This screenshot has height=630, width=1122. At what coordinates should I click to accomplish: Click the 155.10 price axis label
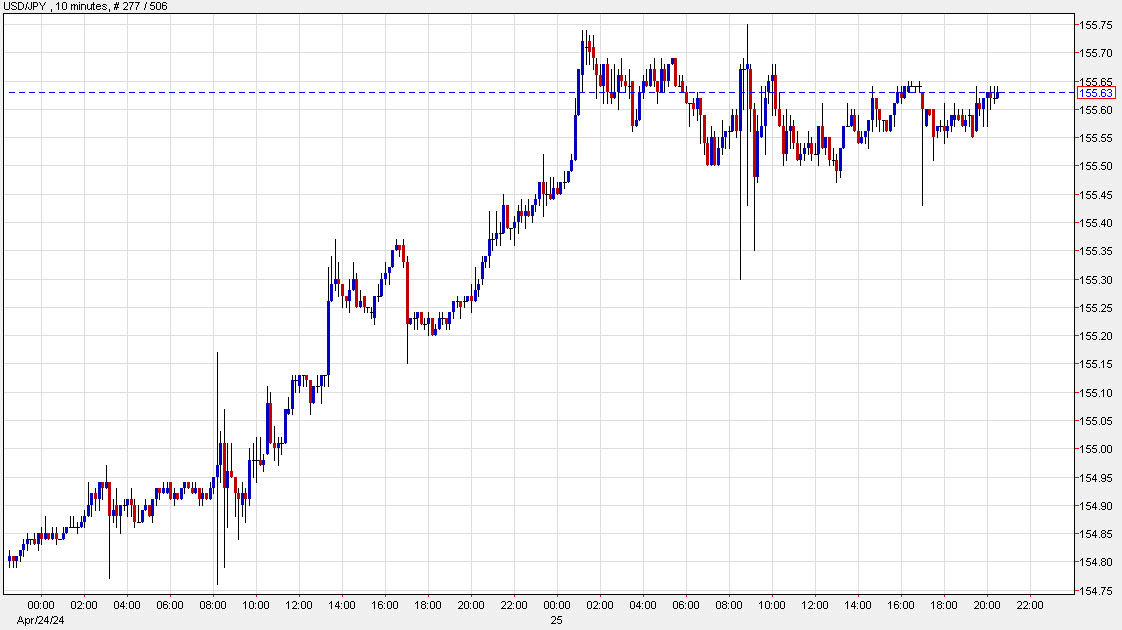coord(1096,393)
